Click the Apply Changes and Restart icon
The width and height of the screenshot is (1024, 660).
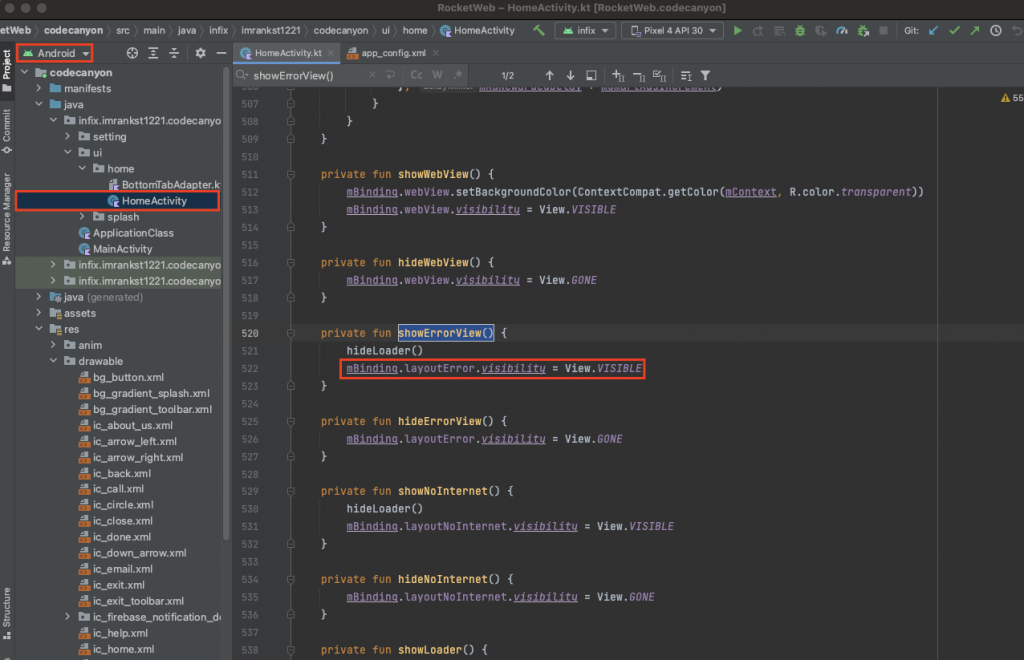pyautogui.click(x=758, y=31)
